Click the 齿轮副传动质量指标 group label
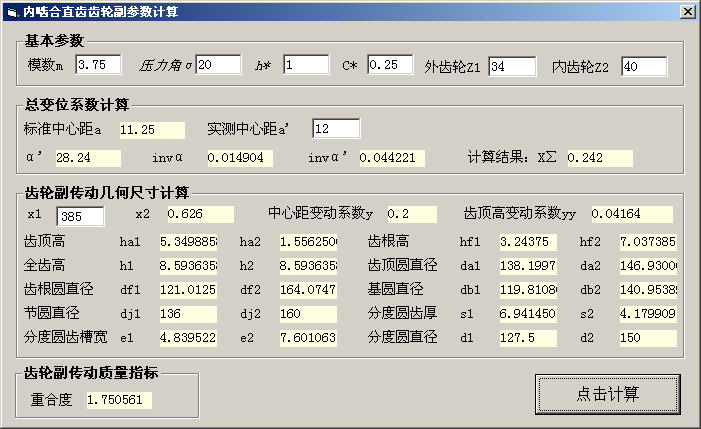Viewport: 701px width, 429px height. (x=91, y=373)
